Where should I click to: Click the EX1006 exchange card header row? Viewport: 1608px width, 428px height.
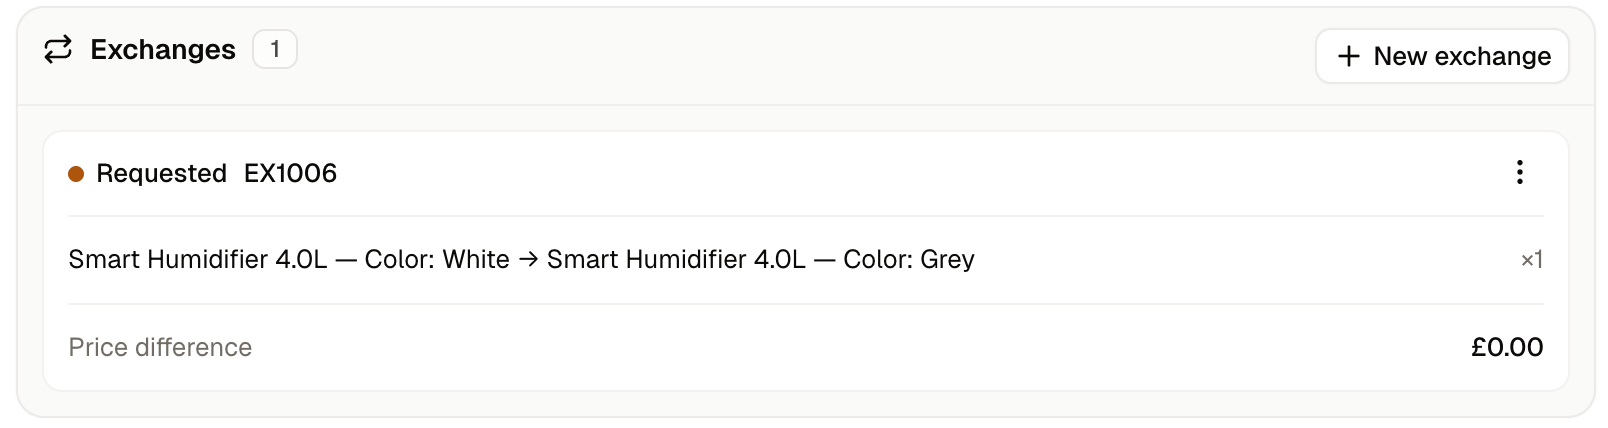tap(805, 173)
